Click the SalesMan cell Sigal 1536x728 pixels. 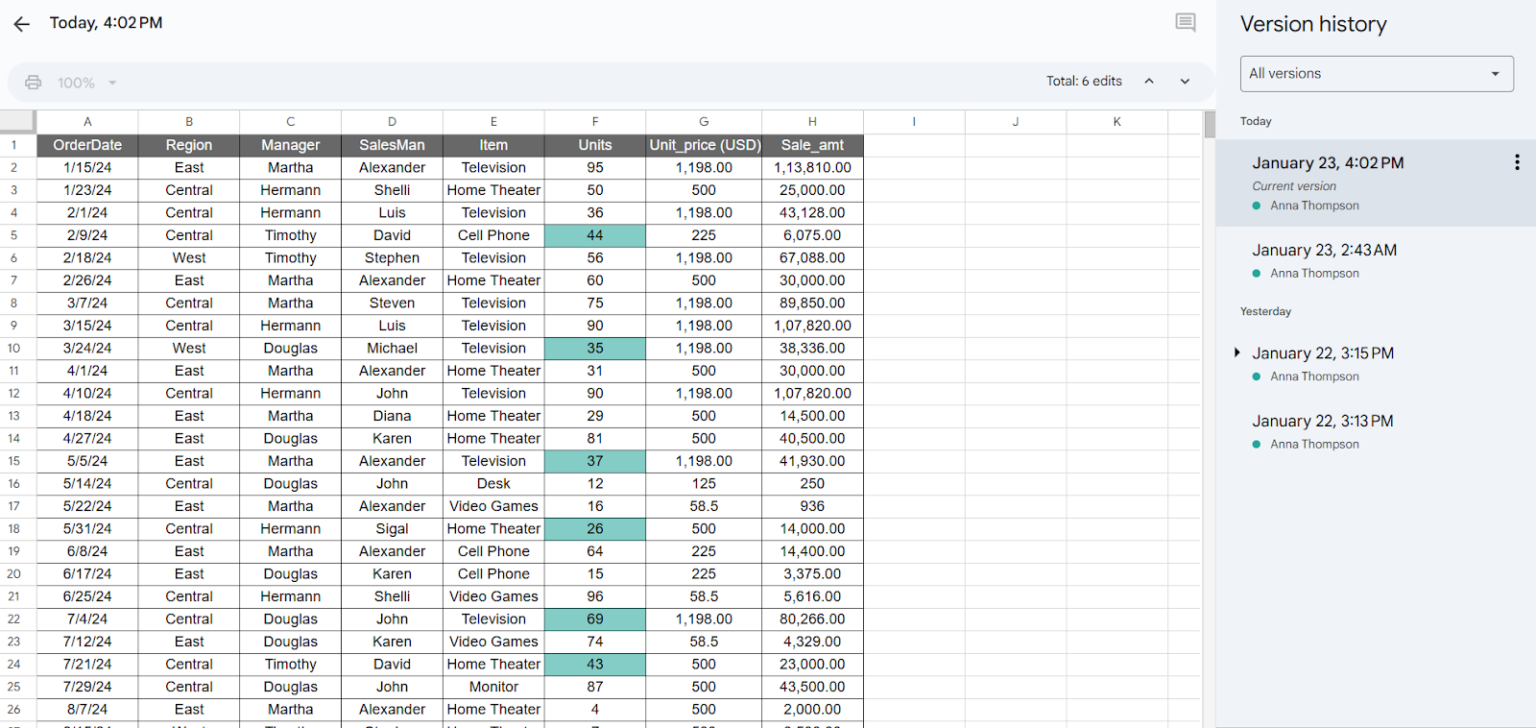(392, 529)
